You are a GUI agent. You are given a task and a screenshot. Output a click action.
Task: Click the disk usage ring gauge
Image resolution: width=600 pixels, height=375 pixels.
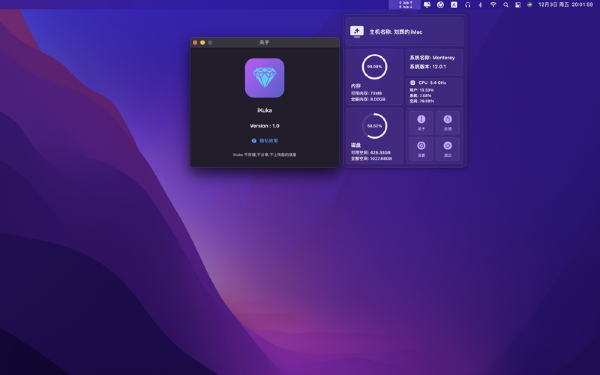point(374,126)
